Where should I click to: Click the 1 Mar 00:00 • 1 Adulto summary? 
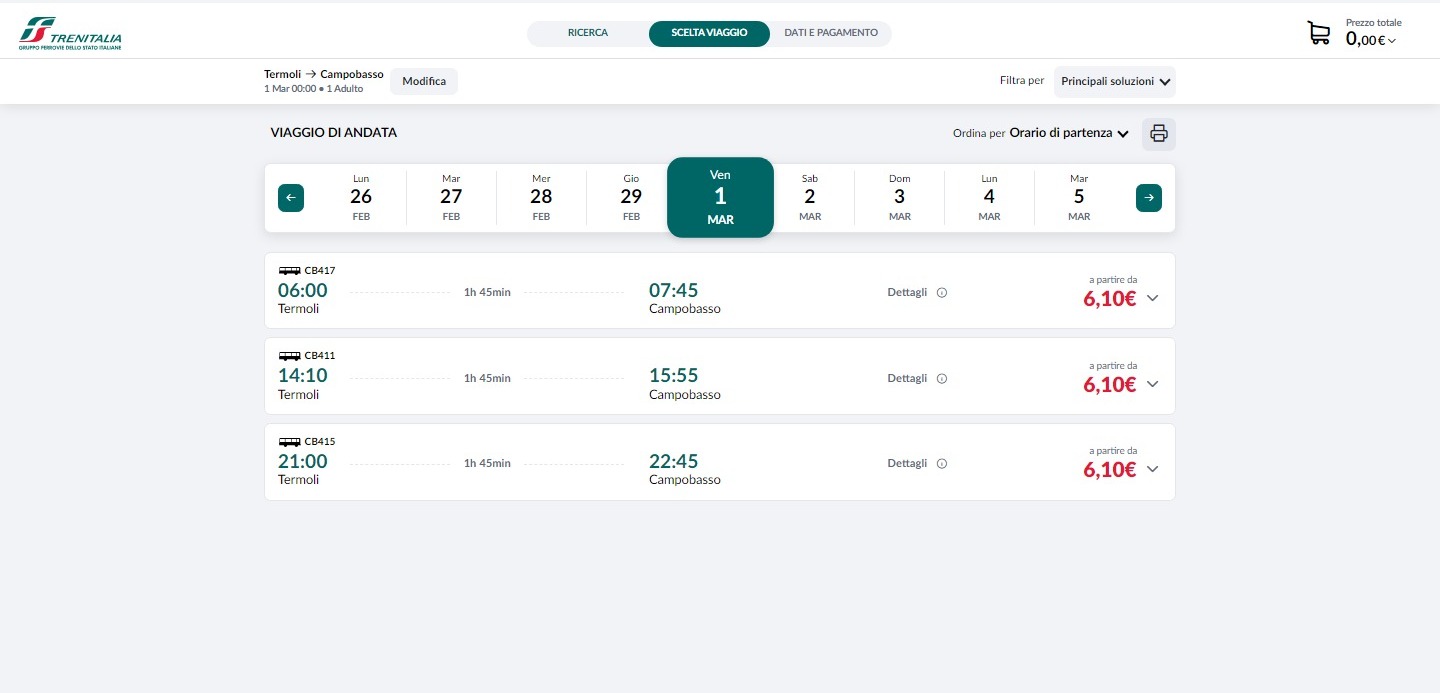pyautogui.click(x=314, y=89)
